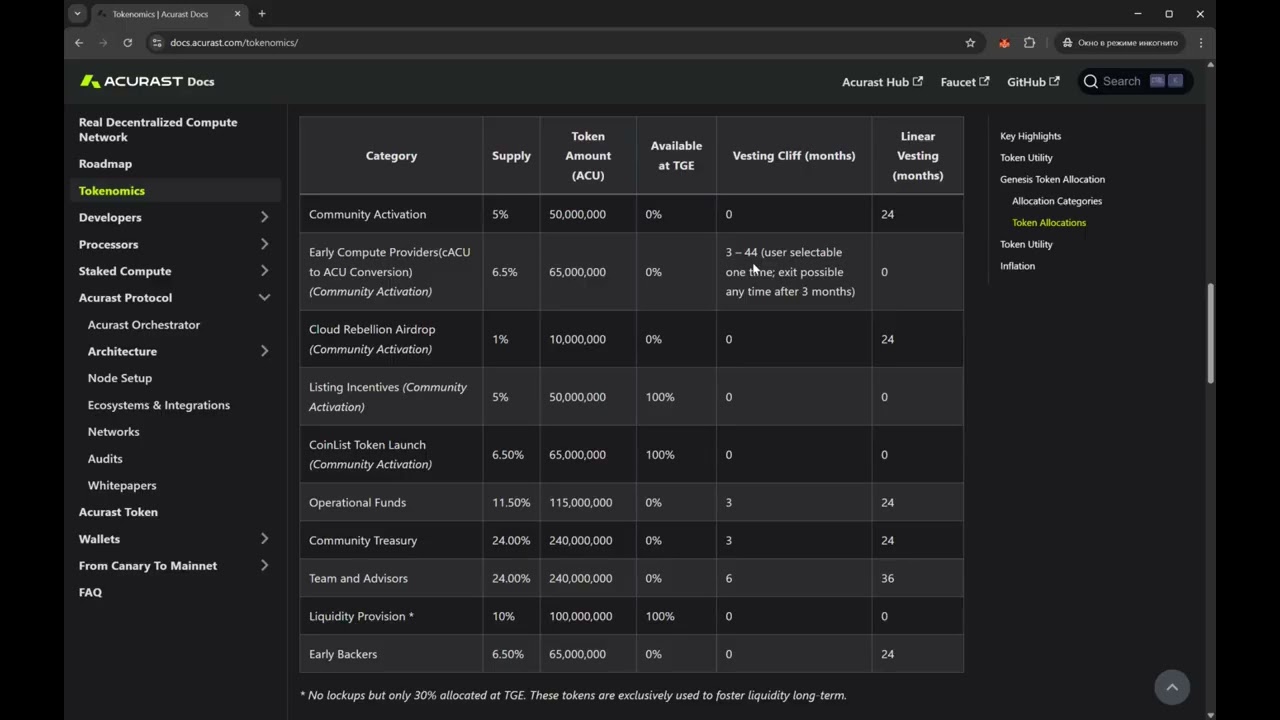Open the Faucet external link
Screen dimensions: 1280x720
(964, 82)
